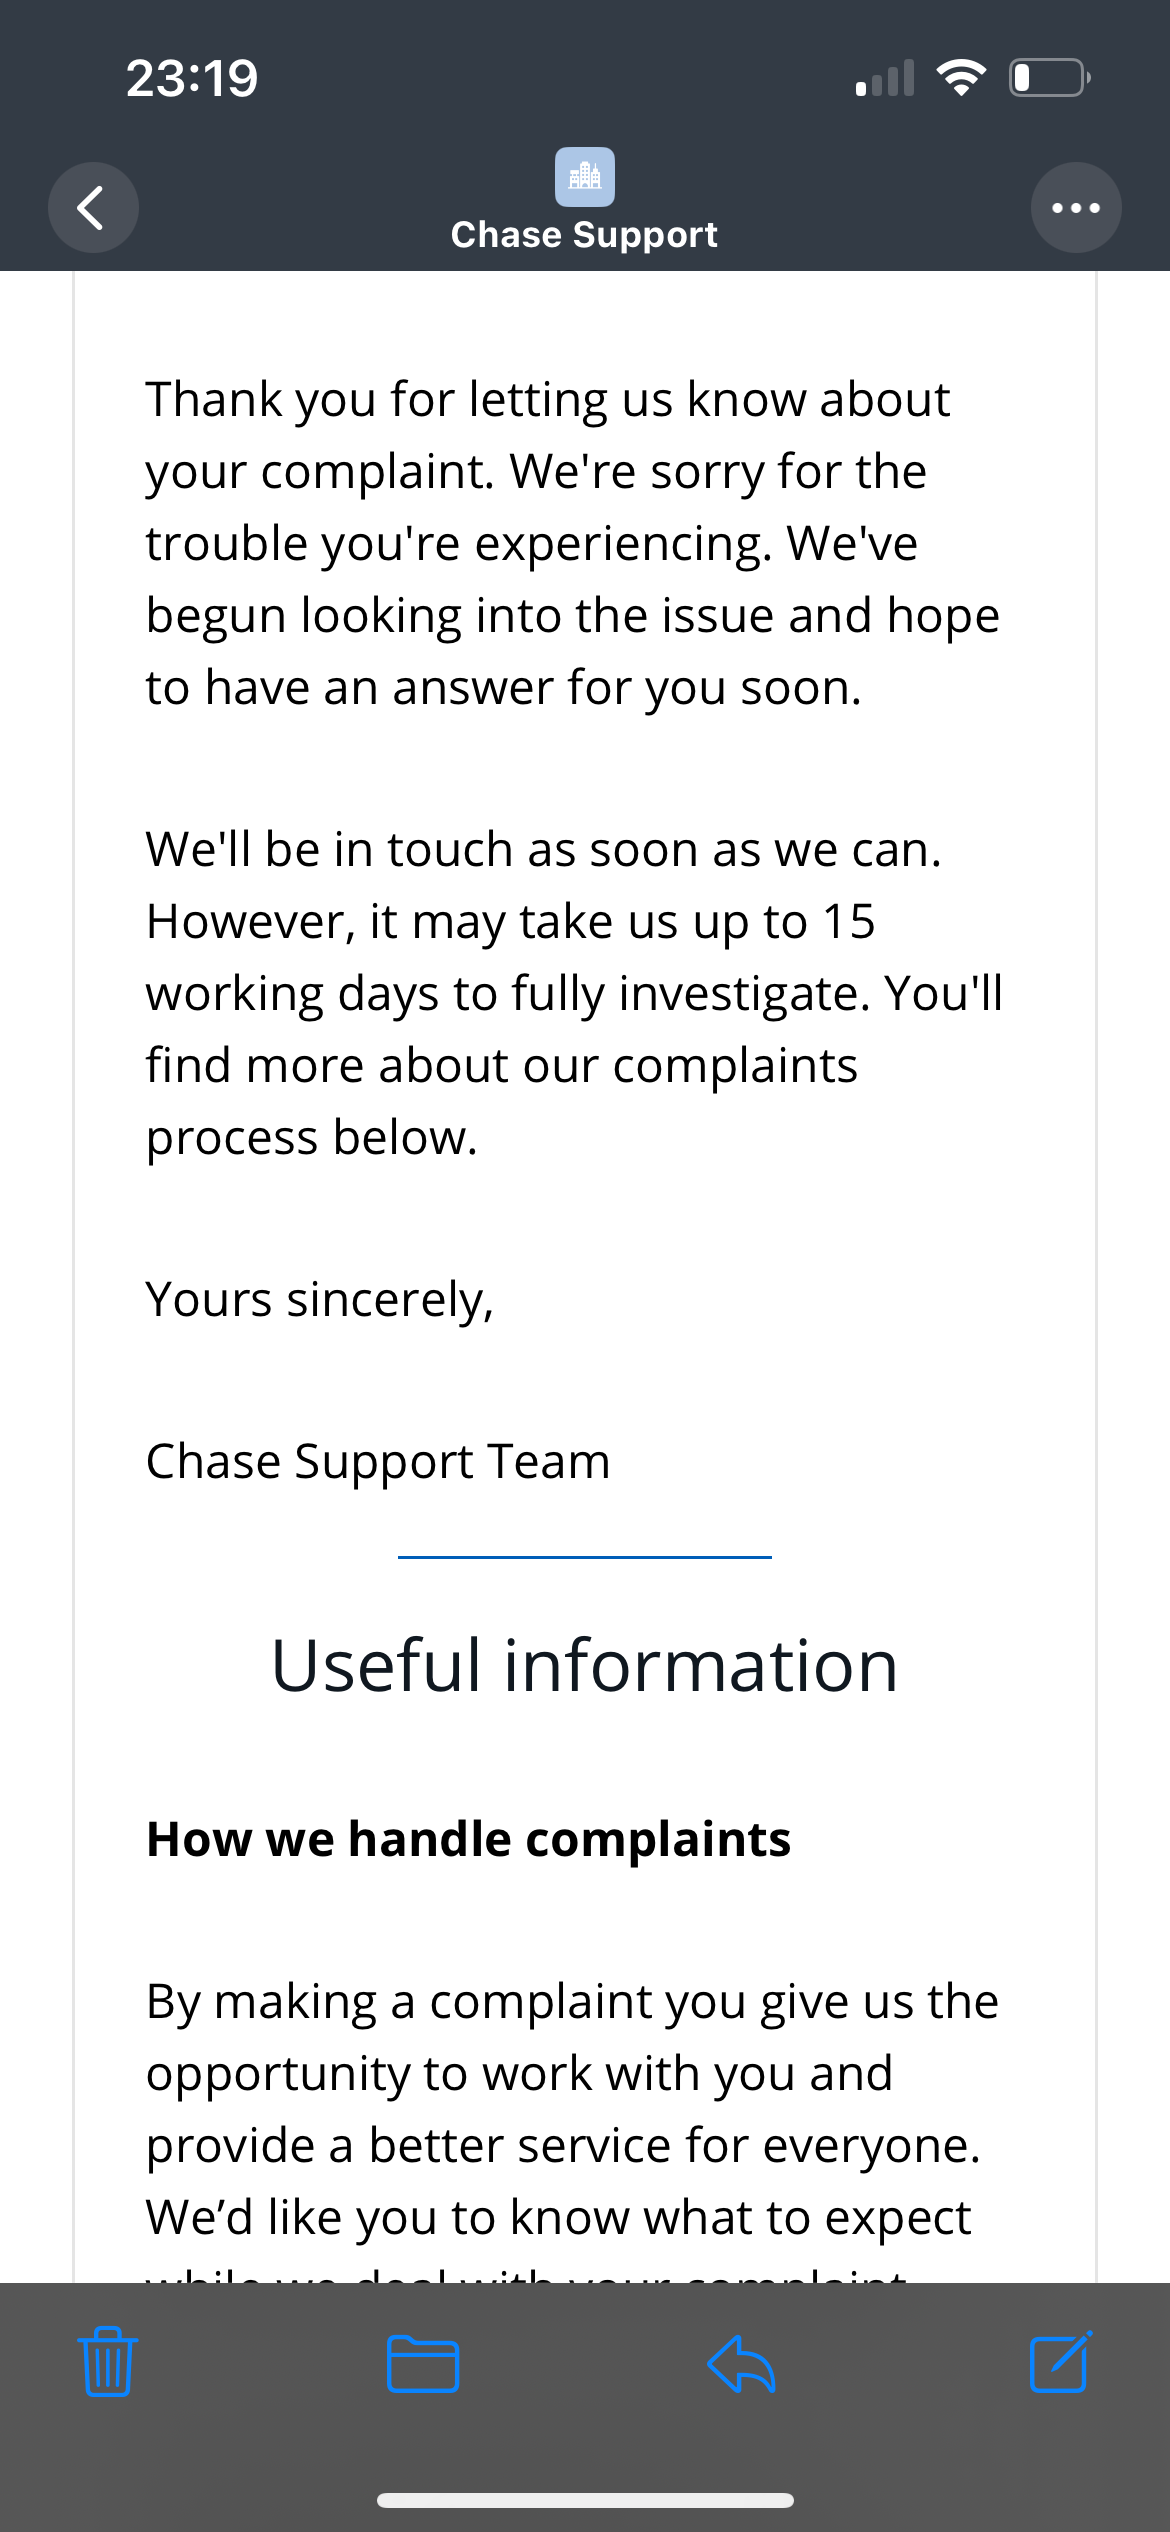This screenshot has width=1170, height=2532.
Task: Tap the "Chase Support Team" signature
Action: (378, 1462)
